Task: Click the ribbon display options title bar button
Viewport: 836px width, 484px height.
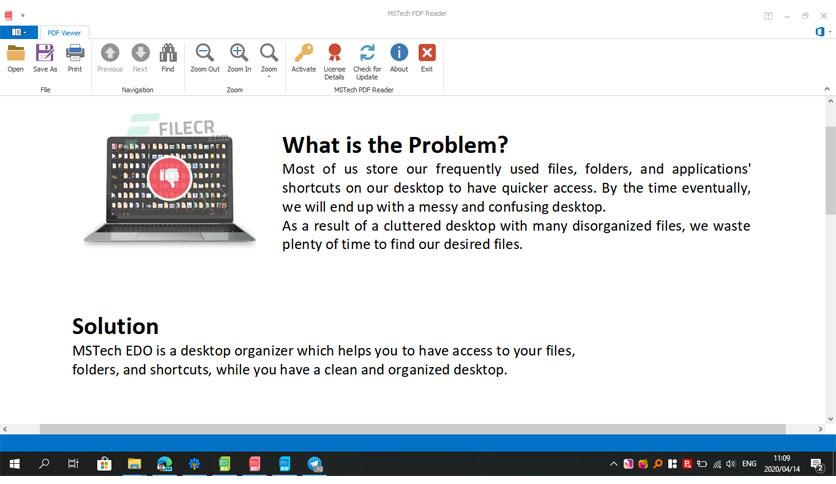Action: [768, 16]
